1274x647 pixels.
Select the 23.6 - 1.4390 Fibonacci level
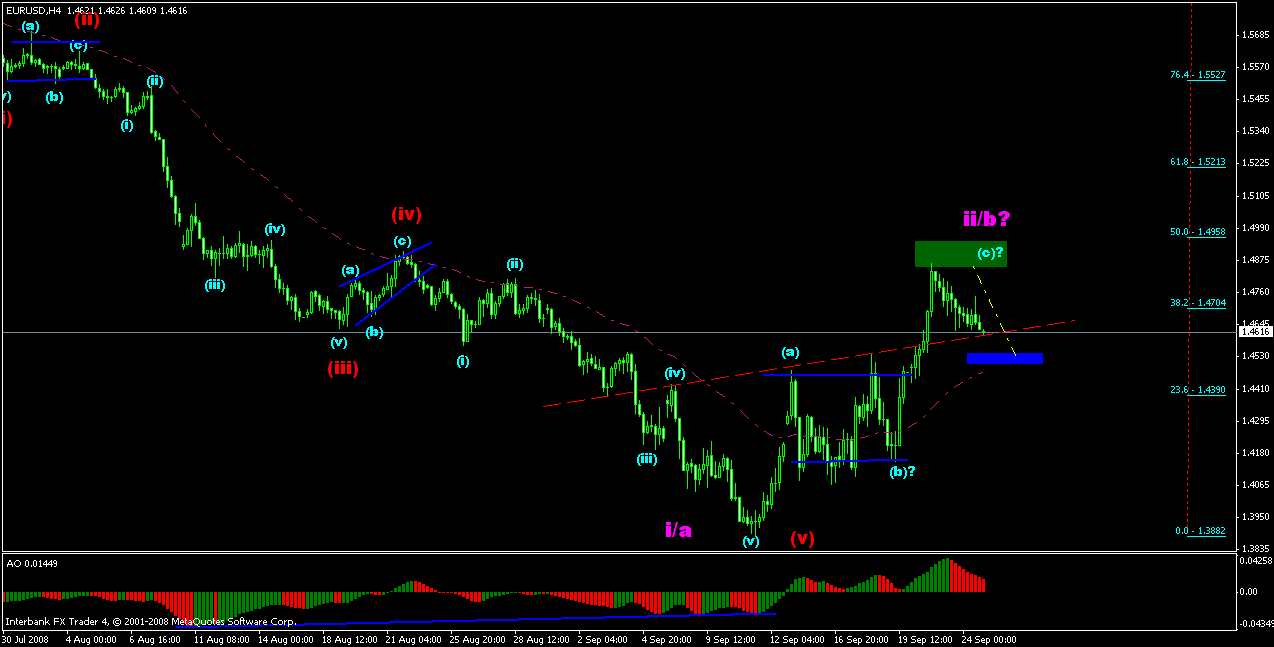(x=1196, y=391)
